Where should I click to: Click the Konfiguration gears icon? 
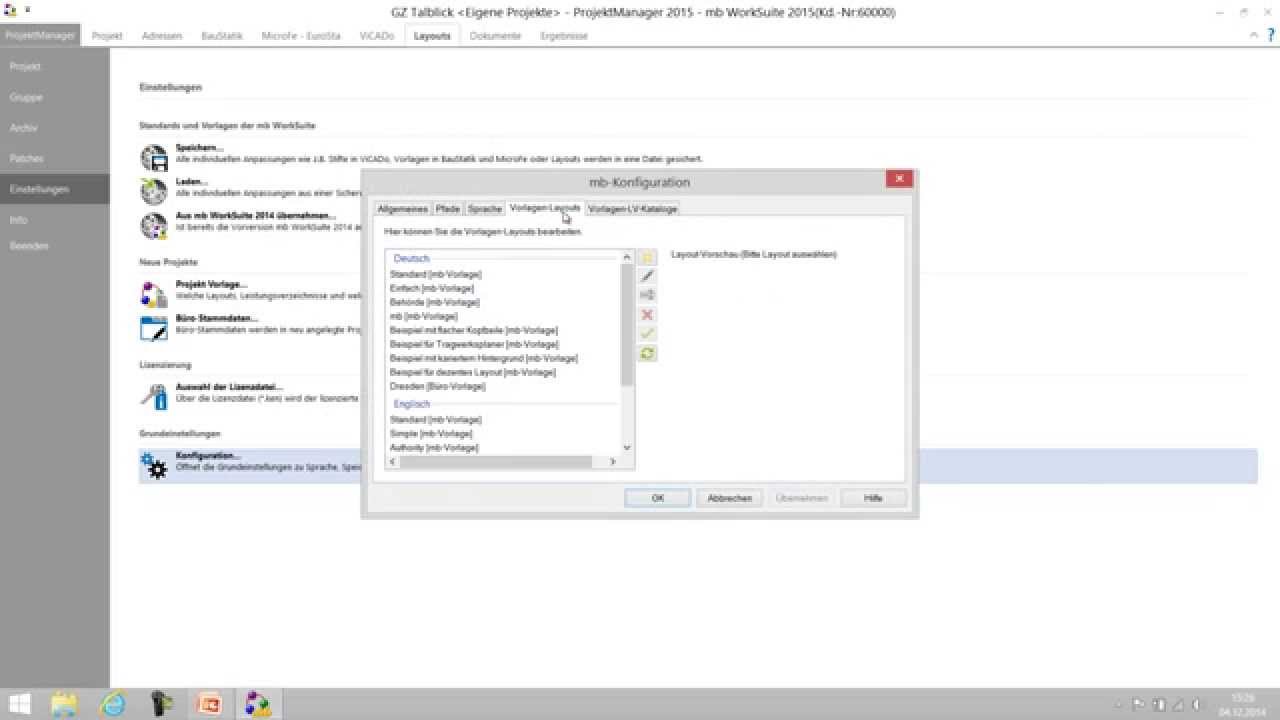coord(154,465)
